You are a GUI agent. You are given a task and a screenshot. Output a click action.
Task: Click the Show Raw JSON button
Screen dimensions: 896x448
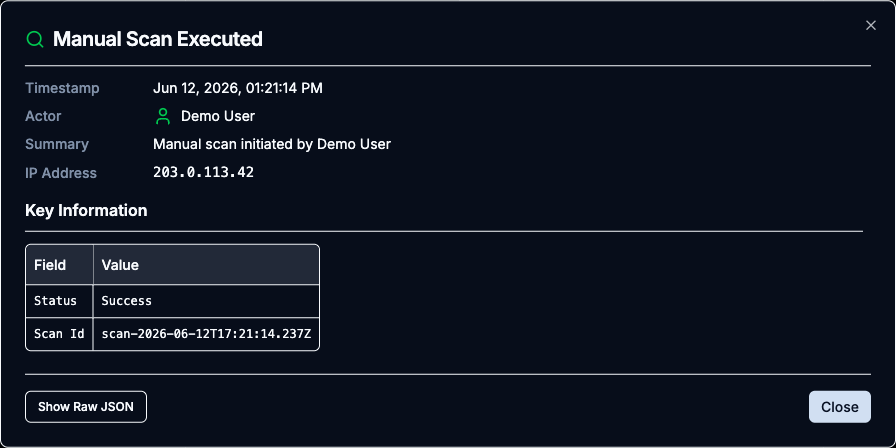click(x=86, y=407)
